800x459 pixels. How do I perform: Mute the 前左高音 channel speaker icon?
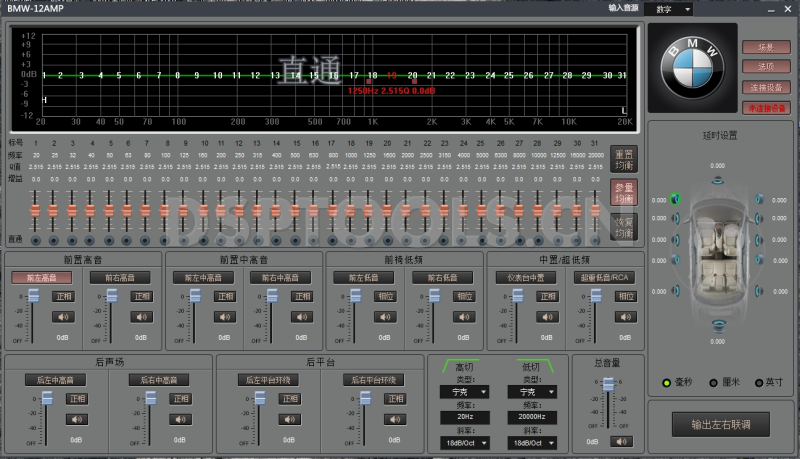click(64, 316)
